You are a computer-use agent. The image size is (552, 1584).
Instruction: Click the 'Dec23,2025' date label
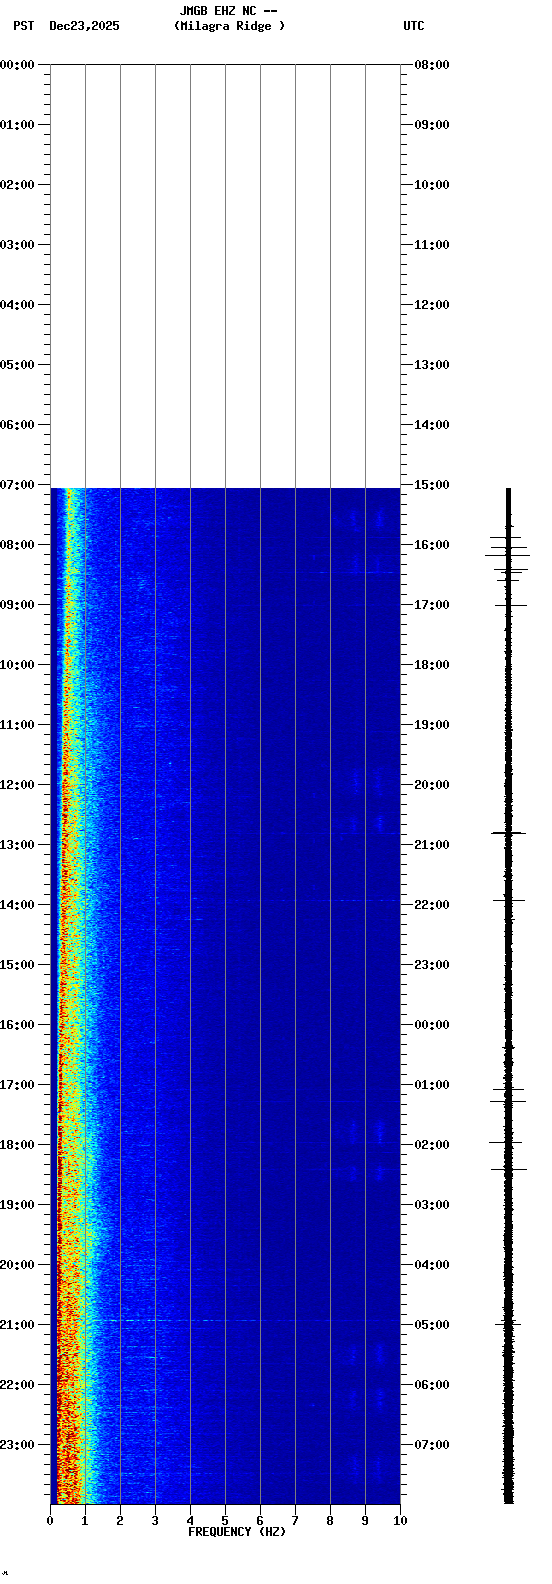click(84, 26)
